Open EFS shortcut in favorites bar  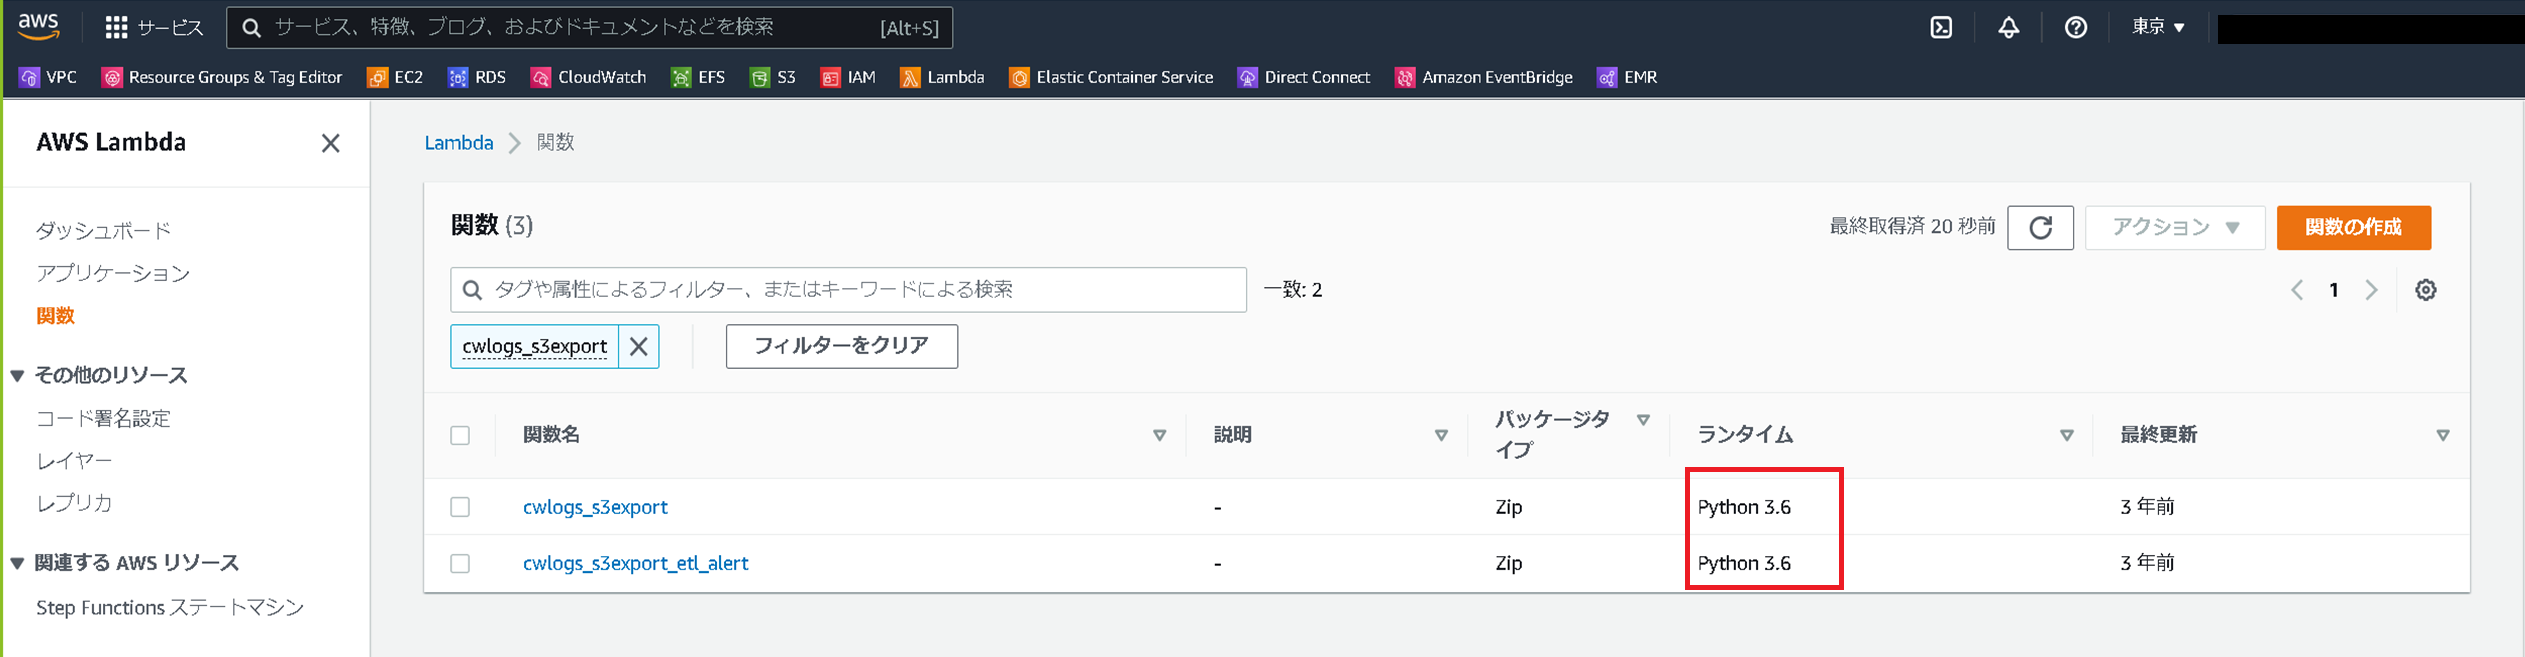point(698,77)
